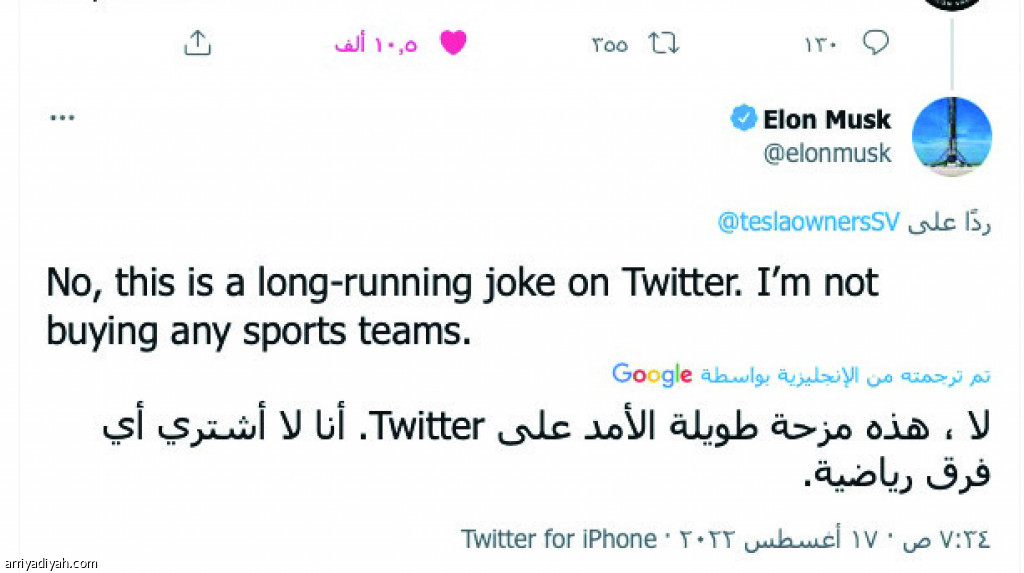This screenshot has height=573, width=1024.
Task: Open the three-dot more options menu
Action: point(62,118)
